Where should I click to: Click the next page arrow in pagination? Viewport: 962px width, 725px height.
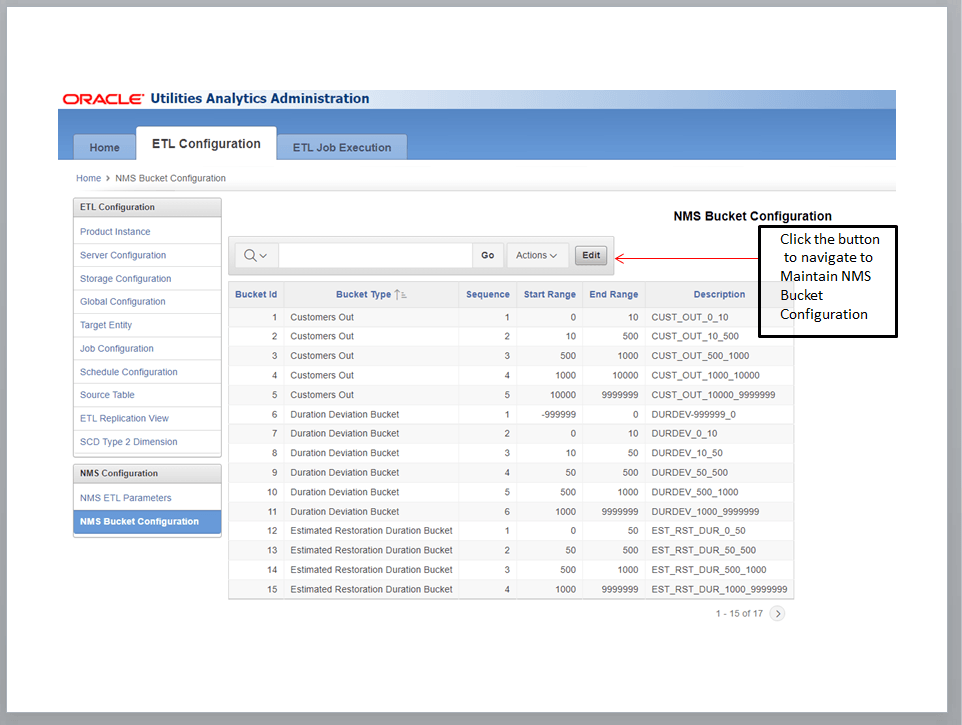[x=777, y=613]
